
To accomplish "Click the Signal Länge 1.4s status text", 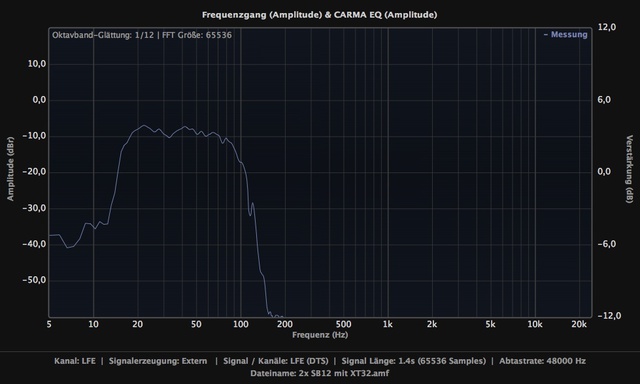I will (413, 361).
